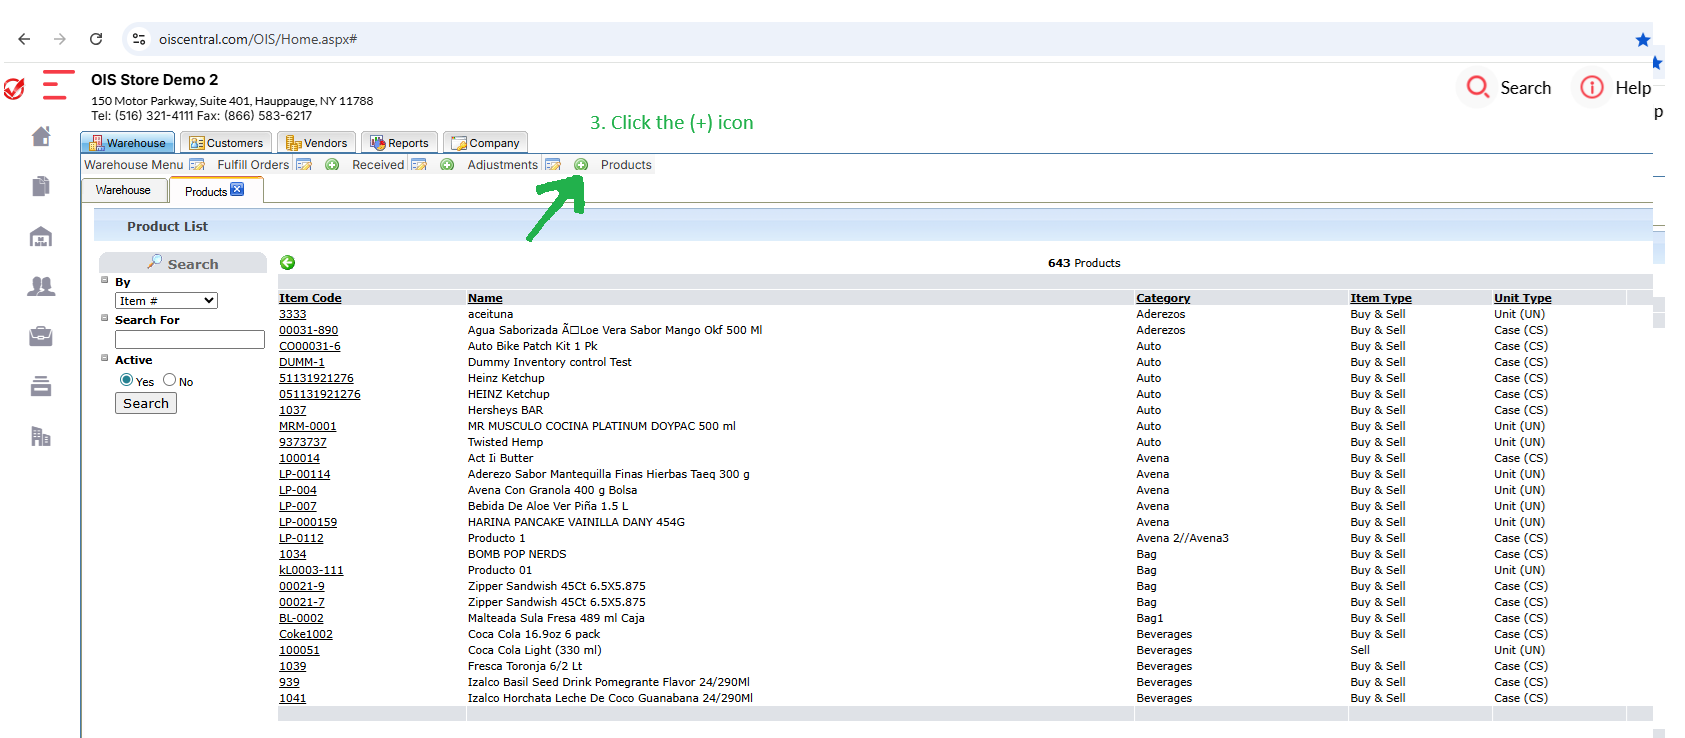Close the Products tab with X icon
The height and width of the screenshot is (738, 1685).
(237, 189)
